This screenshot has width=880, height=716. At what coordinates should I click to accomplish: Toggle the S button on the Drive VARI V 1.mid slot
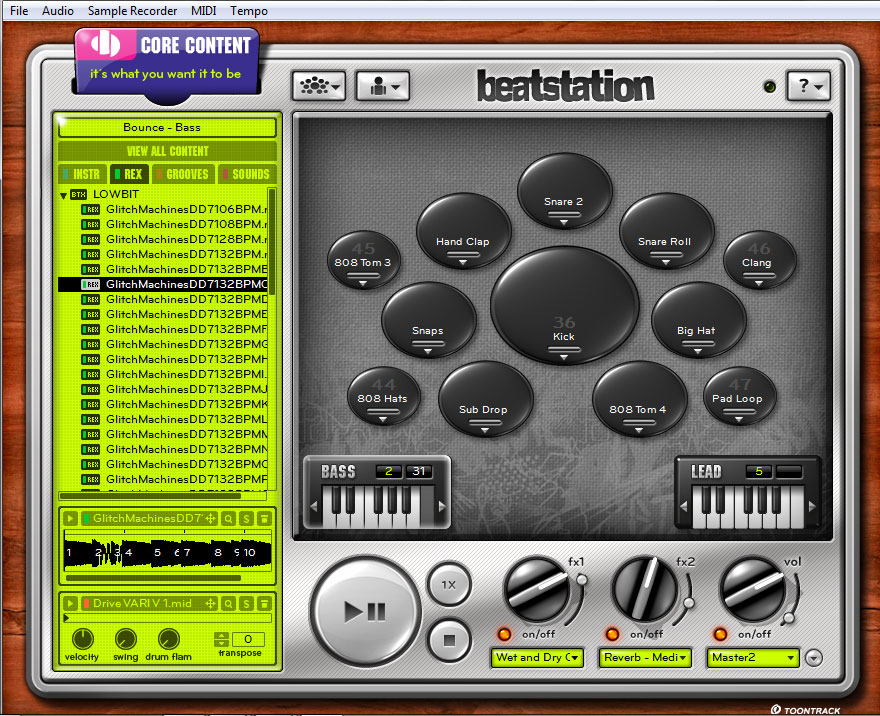[246, 604]
